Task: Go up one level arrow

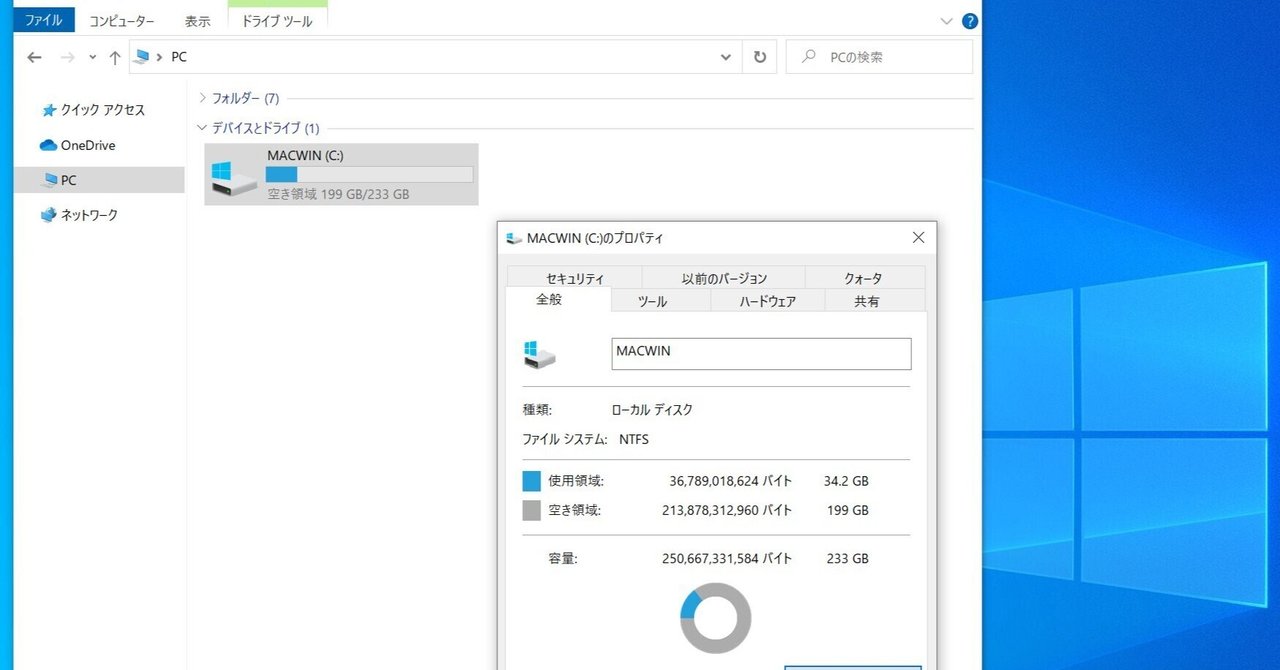Action: tap(115, 57)
